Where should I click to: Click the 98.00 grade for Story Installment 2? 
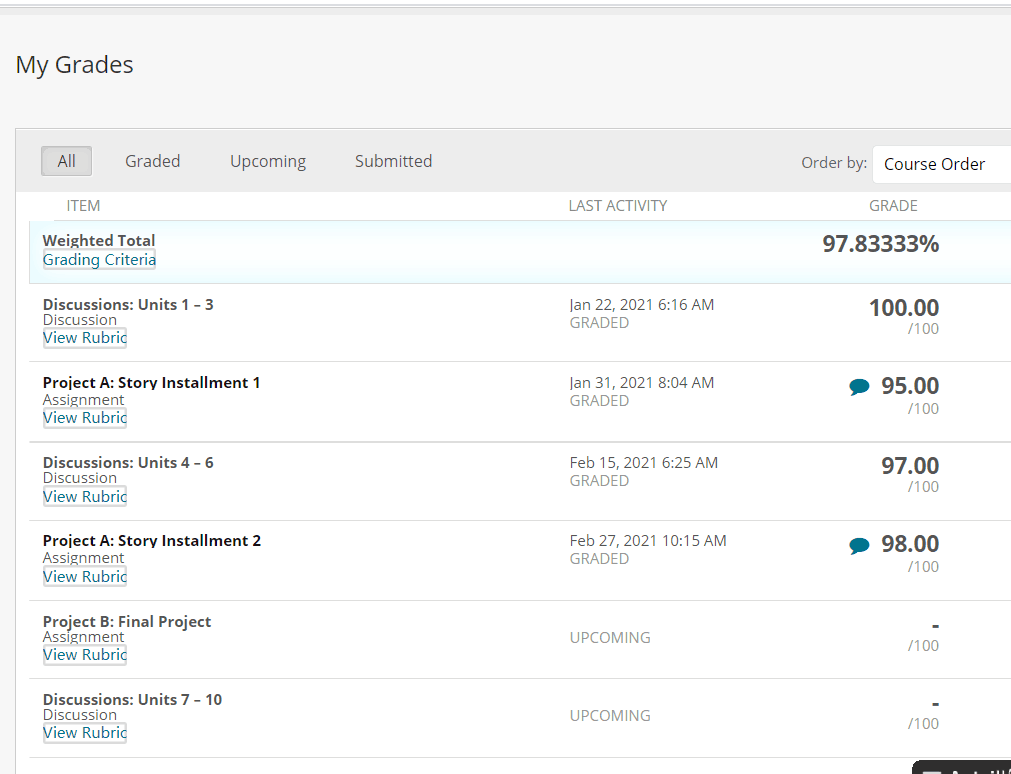(909, 544)
